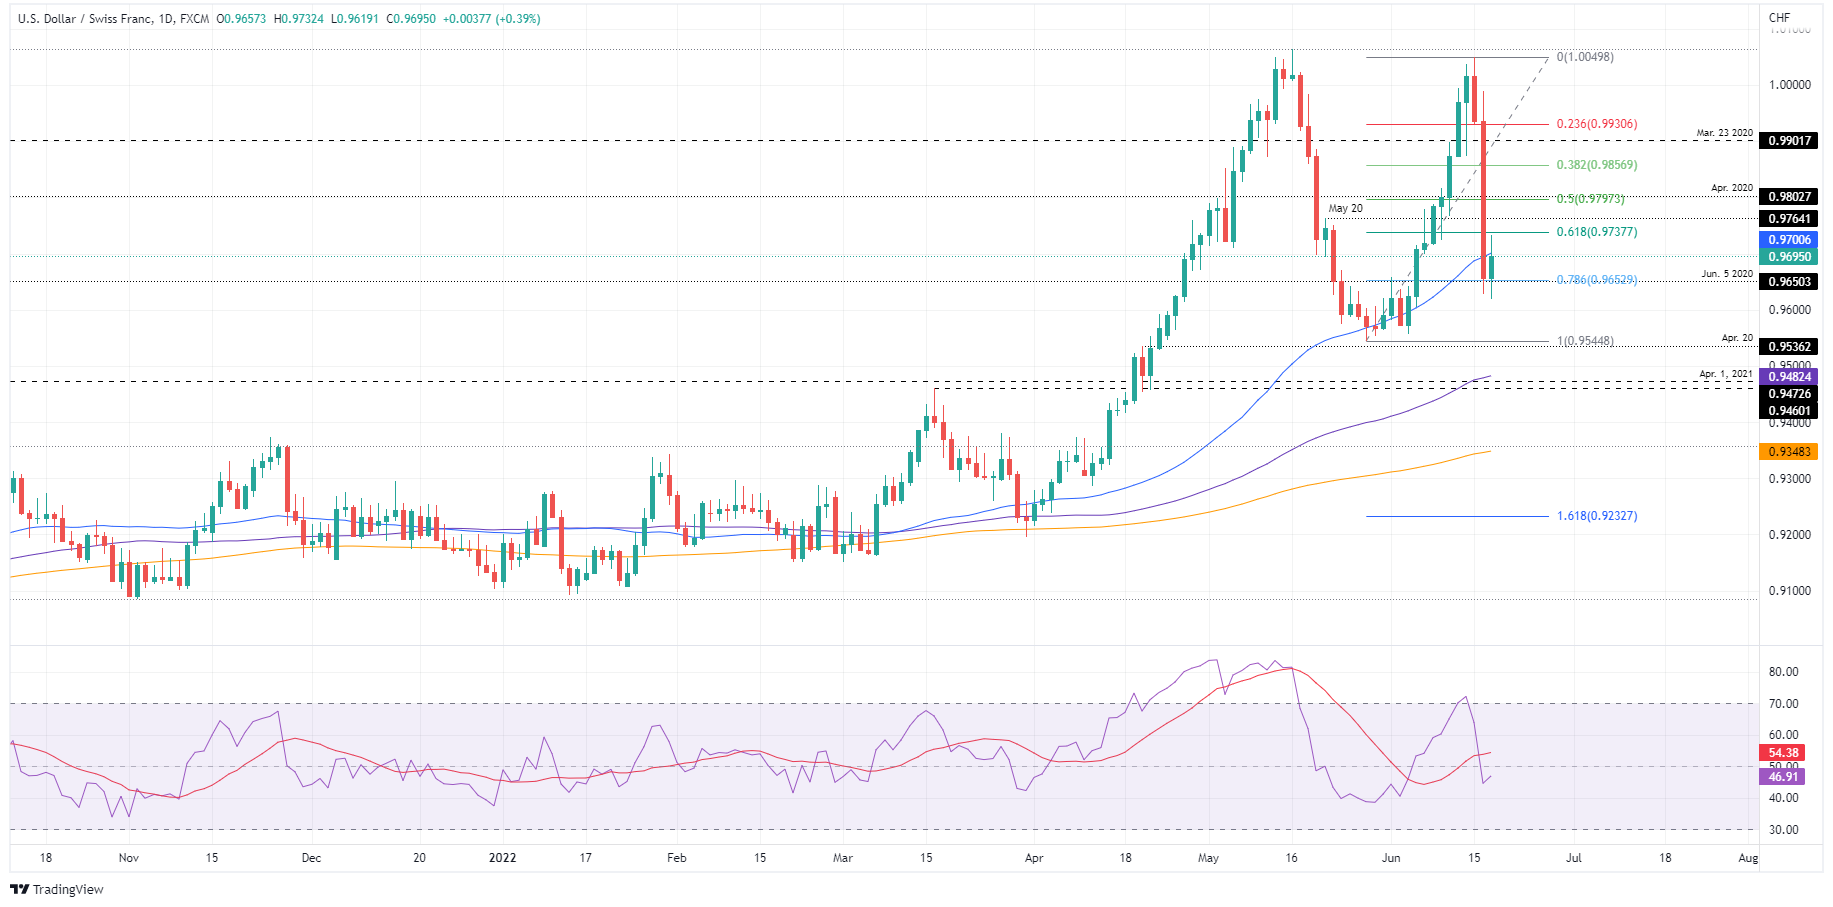This screenshot has width=1833, height=907.
Task: Select the 0.99017 black price tag
Action: (1789, 141)
